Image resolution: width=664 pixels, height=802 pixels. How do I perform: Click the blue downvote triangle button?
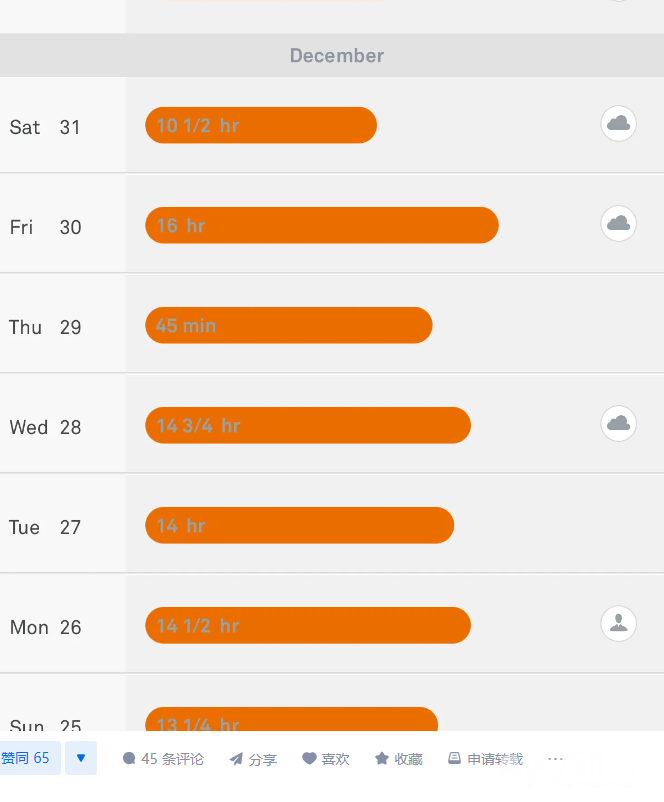point(81,758)
